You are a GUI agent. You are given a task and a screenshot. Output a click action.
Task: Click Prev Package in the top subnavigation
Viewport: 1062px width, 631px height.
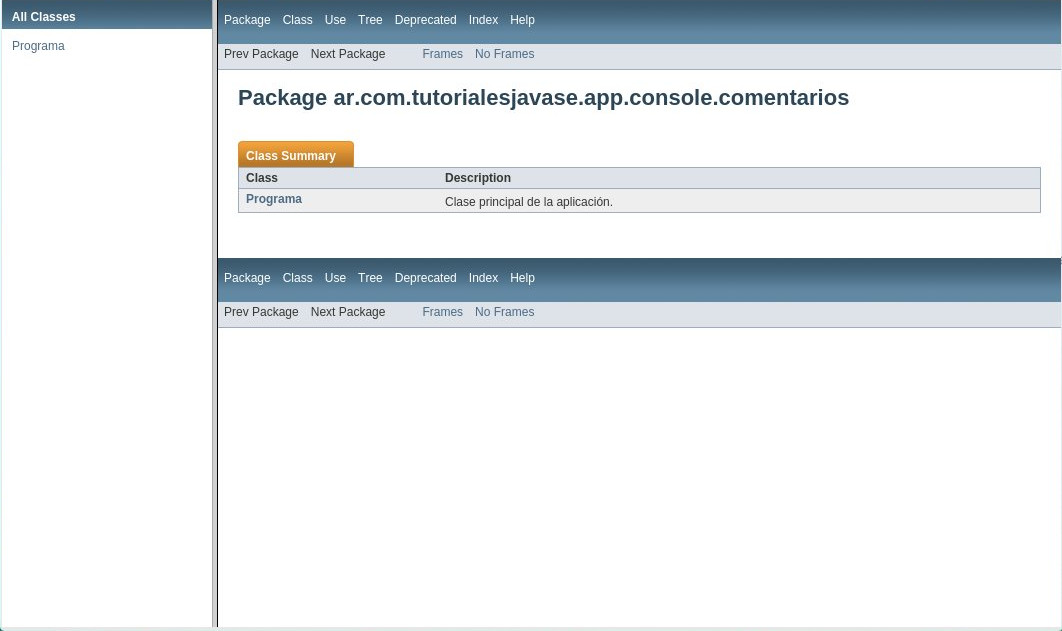pos(261,54)
